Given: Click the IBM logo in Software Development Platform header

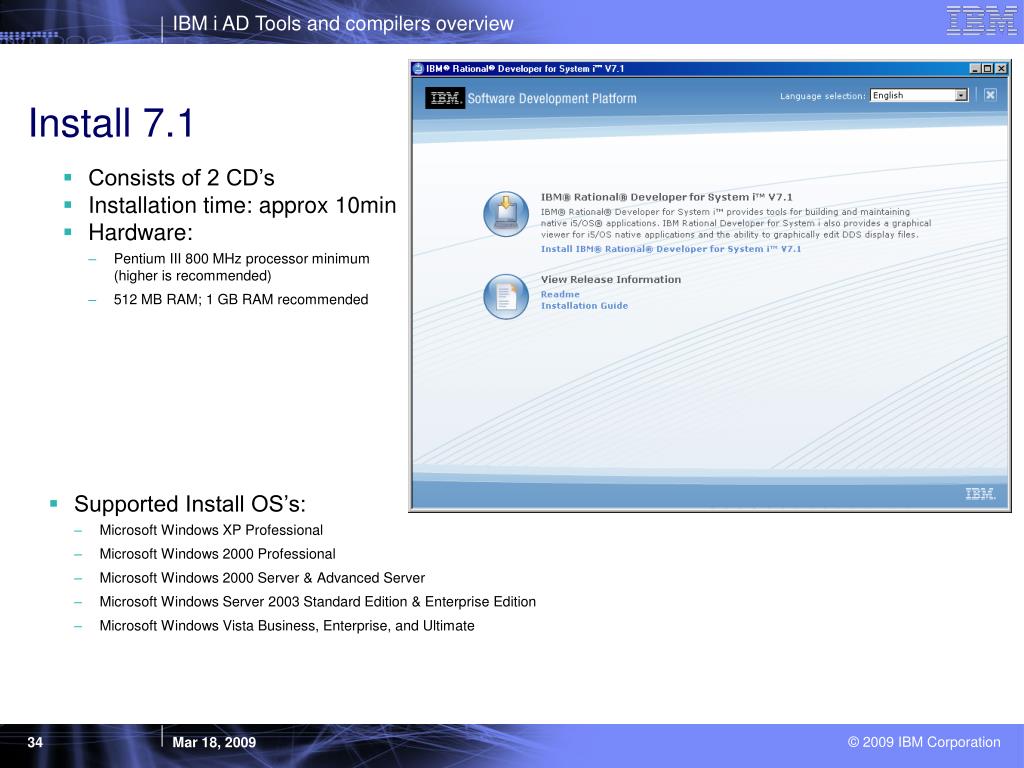Looking at the screenshot, I should (445, 98).
